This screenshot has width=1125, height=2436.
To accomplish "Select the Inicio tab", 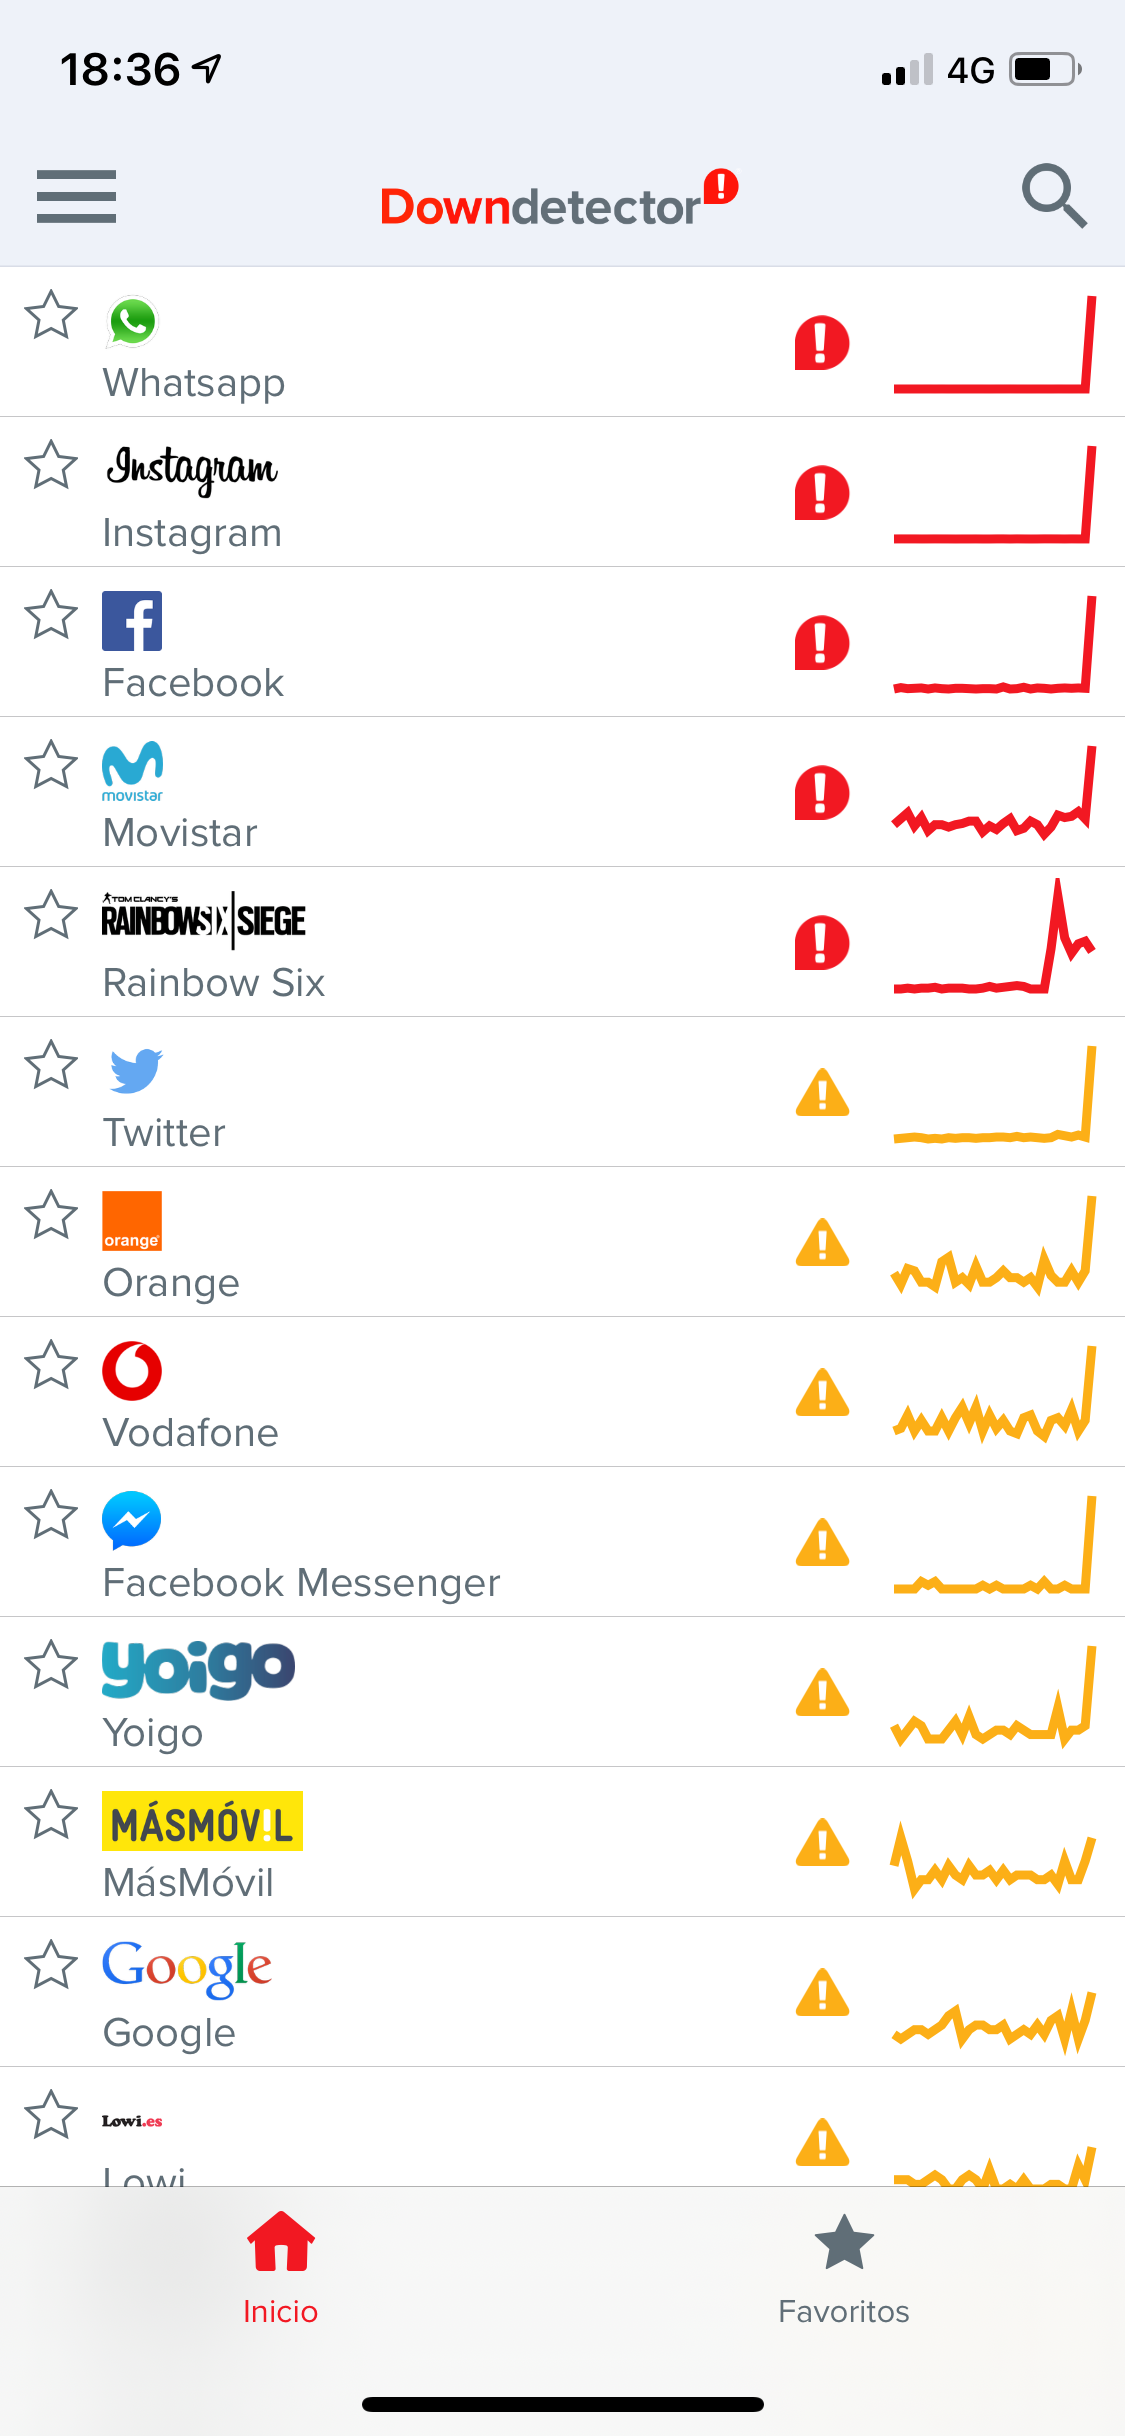I will click(x=281, y=2268).
